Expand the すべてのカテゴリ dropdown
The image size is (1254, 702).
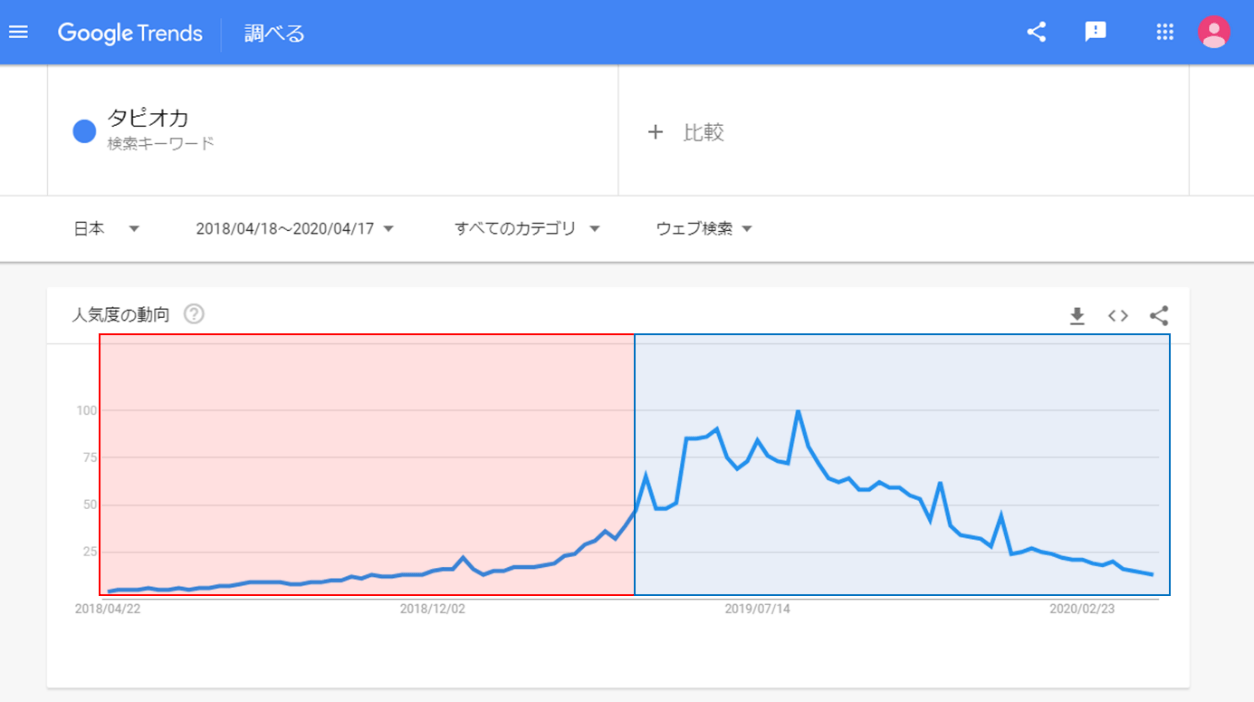point(527,229)
